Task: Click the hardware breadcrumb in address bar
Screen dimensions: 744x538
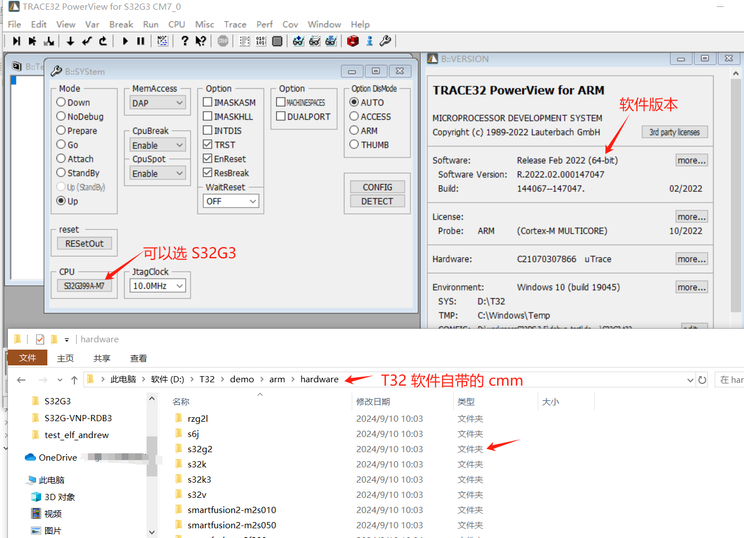Action: coord(319,380)
